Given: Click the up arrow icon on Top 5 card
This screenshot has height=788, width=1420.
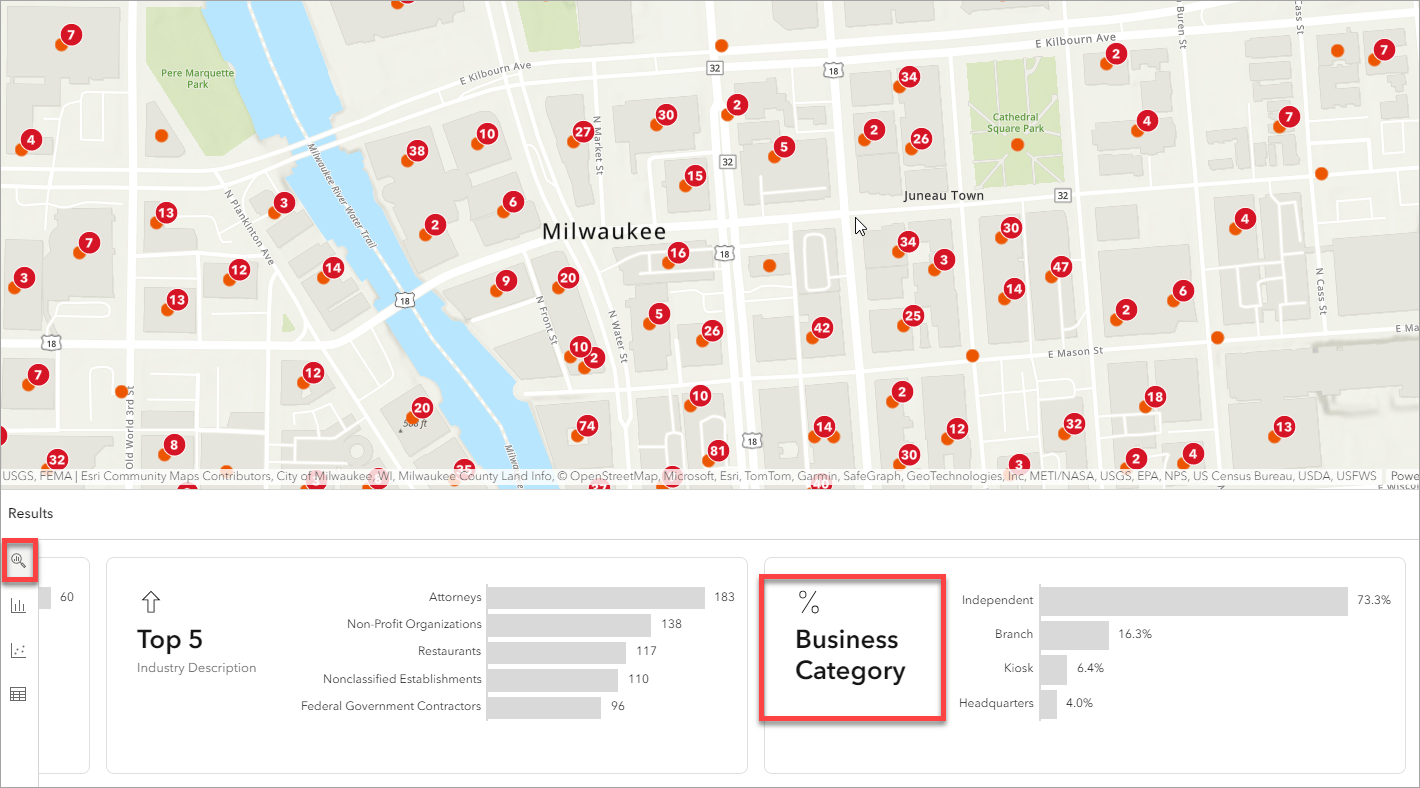Looking at the screenshot, I should [x=151, y=601].
